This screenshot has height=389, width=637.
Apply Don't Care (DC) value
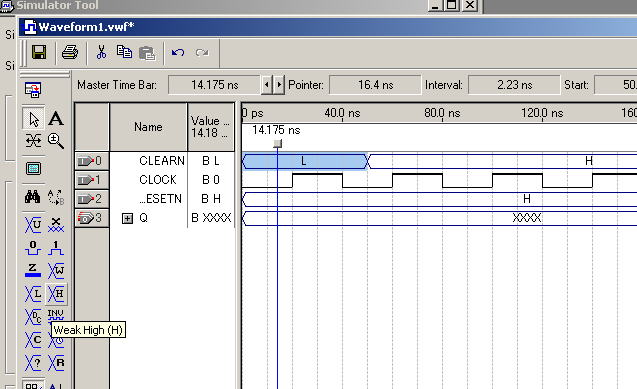(33, 316)
